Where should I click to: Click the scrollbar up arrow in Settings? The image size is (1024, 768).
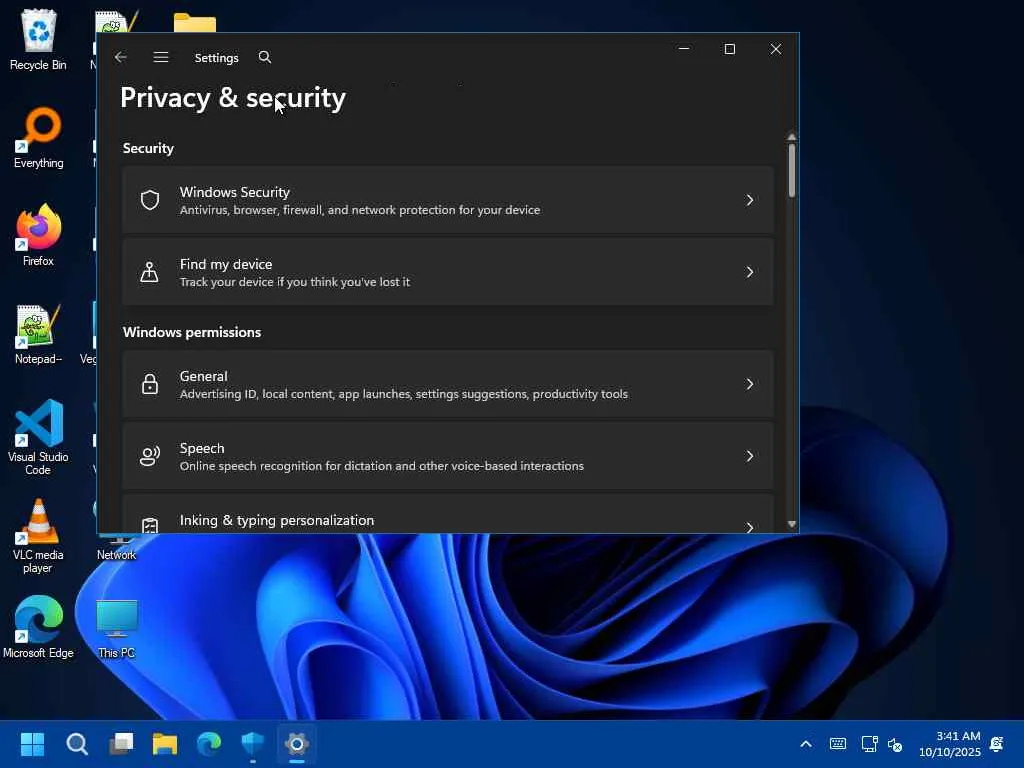(x=792, y=137)
